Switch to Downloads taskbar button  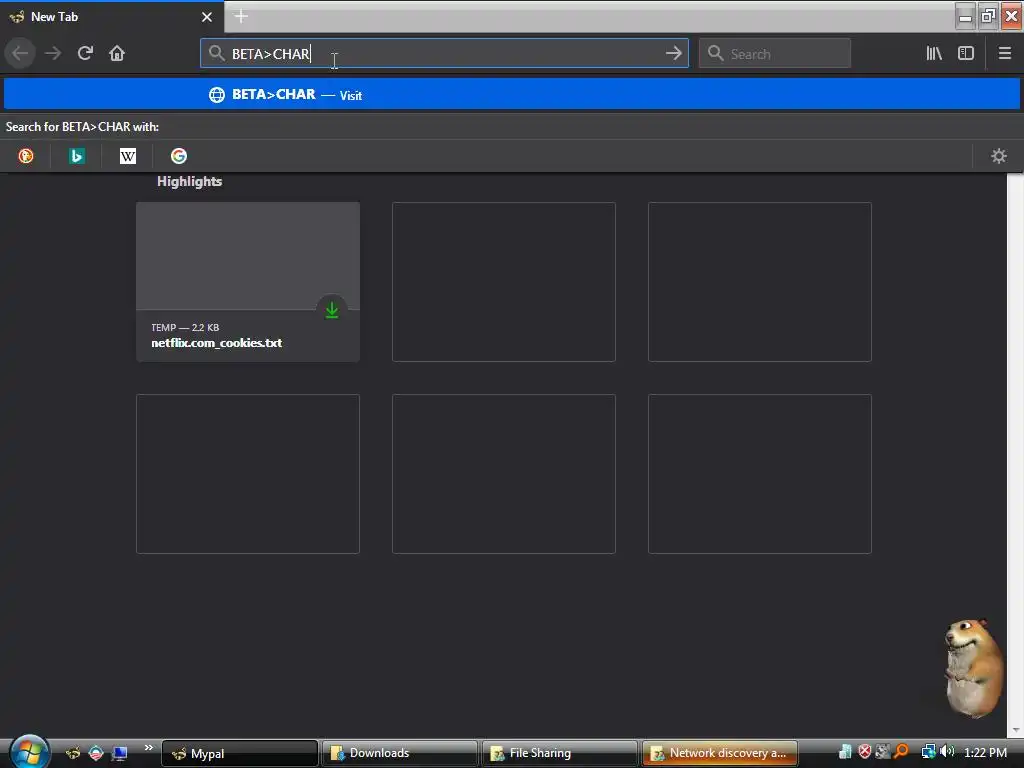click(x=400, y=753)
